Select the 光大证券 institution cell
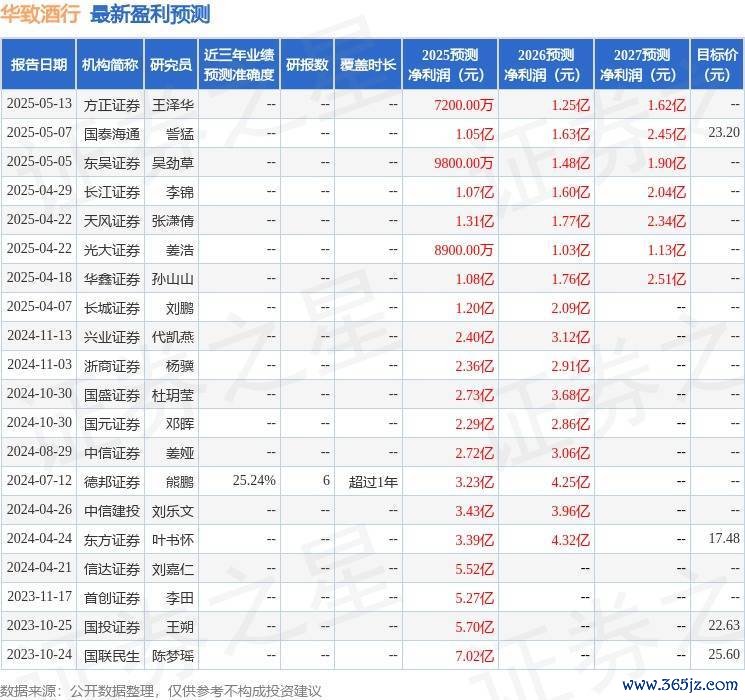Image resolution: width=745 pixels, height=700 pixels. click(x=112, y=250)
